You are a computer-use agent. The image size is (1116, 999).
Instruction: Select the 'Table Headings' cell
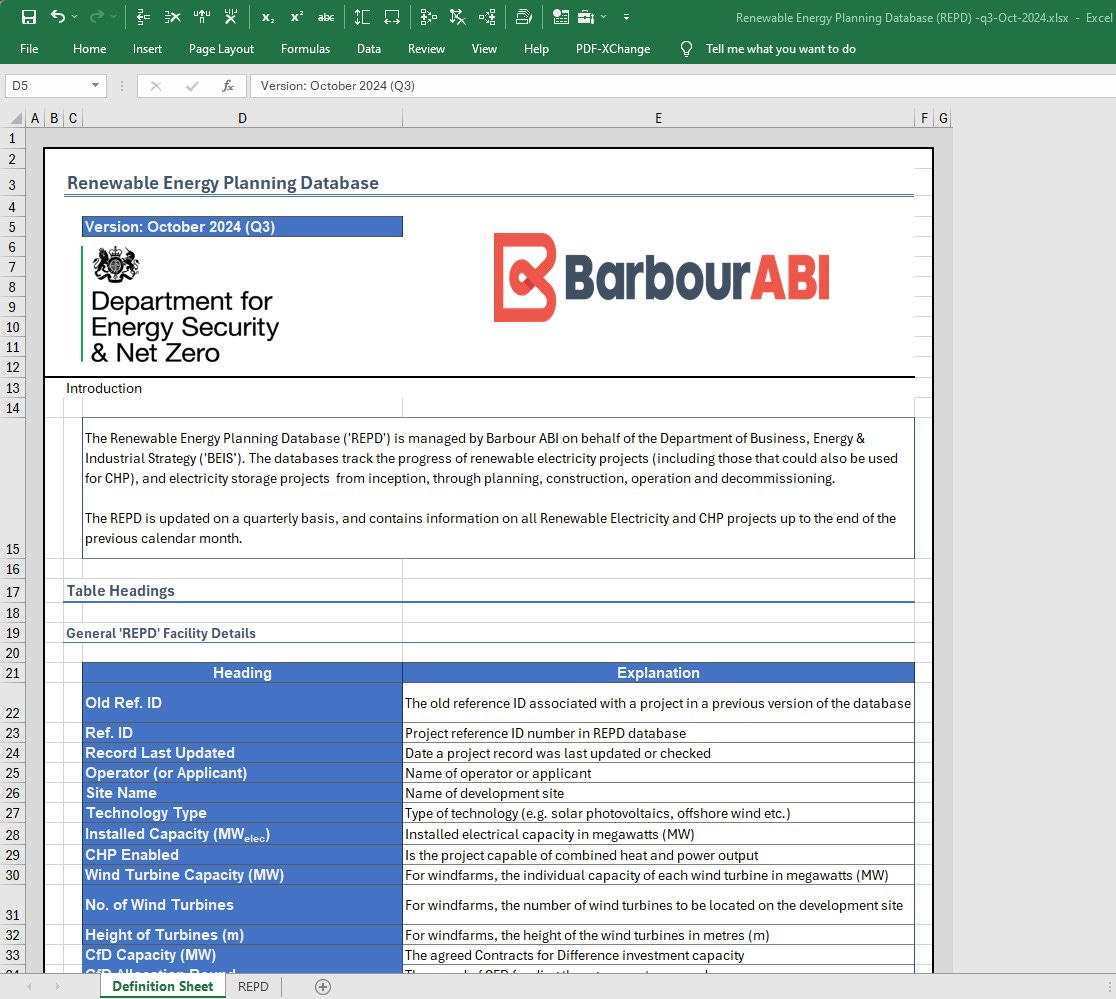(120, 591)
